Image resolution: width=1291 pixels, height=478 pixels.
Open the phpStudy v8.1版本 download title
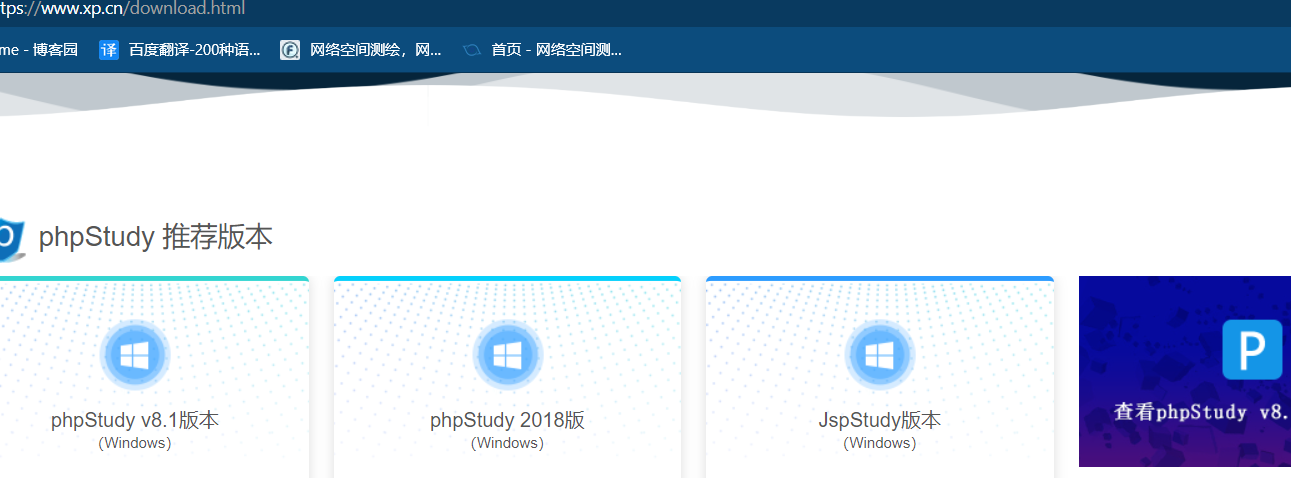[x=135, y=420]
